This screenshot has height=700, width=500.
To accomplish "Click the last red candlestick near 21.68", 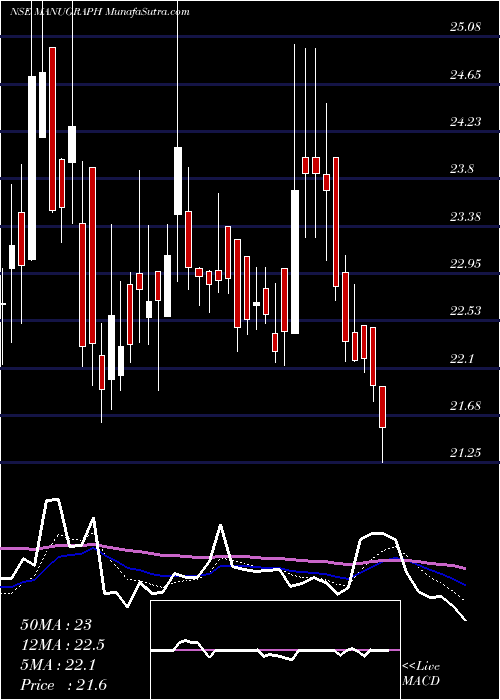I will tap(383, 407).
